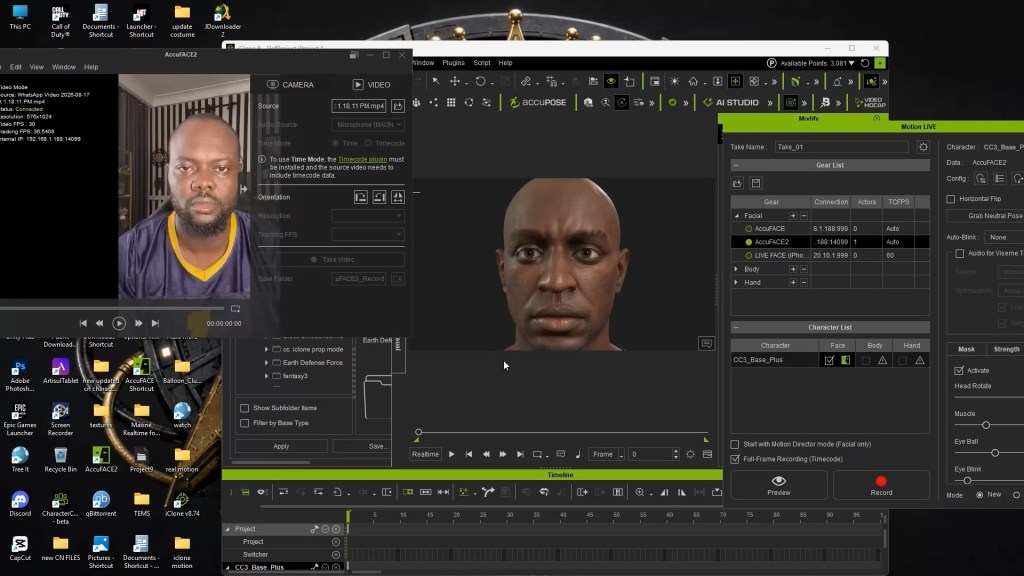Open the Realtime playback mode dropdown
Screen dimensions: 1024x576
point(425,454)
